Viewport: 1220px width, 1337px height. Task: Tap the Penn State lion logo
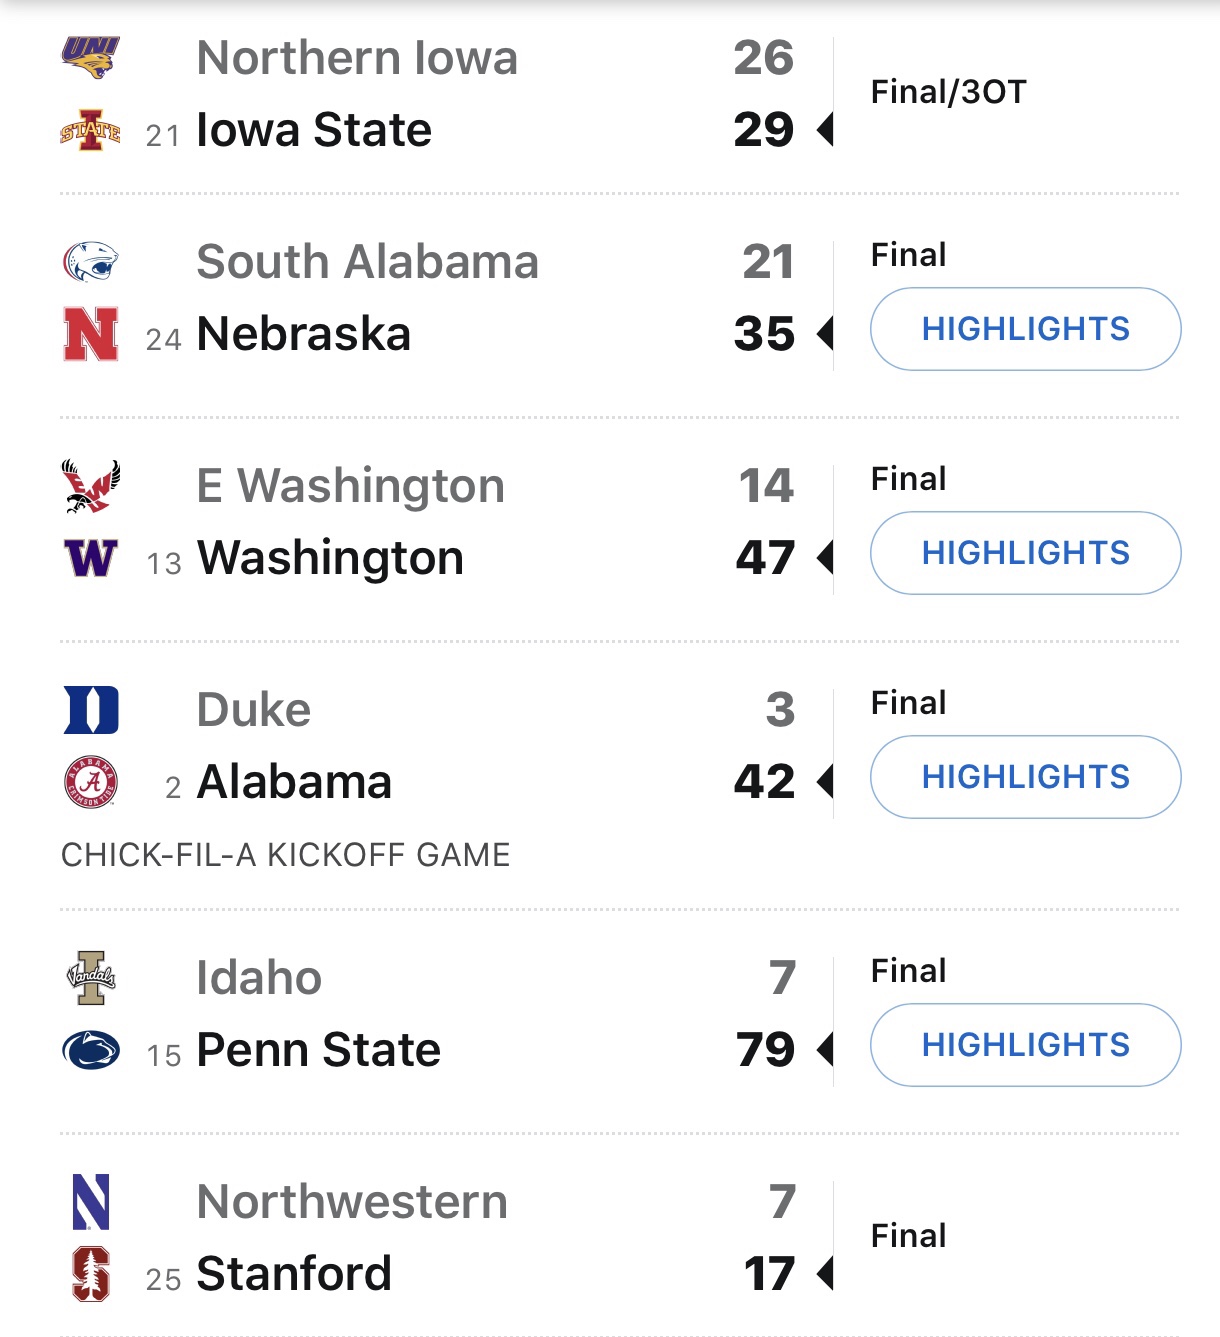coord(91,1050)
